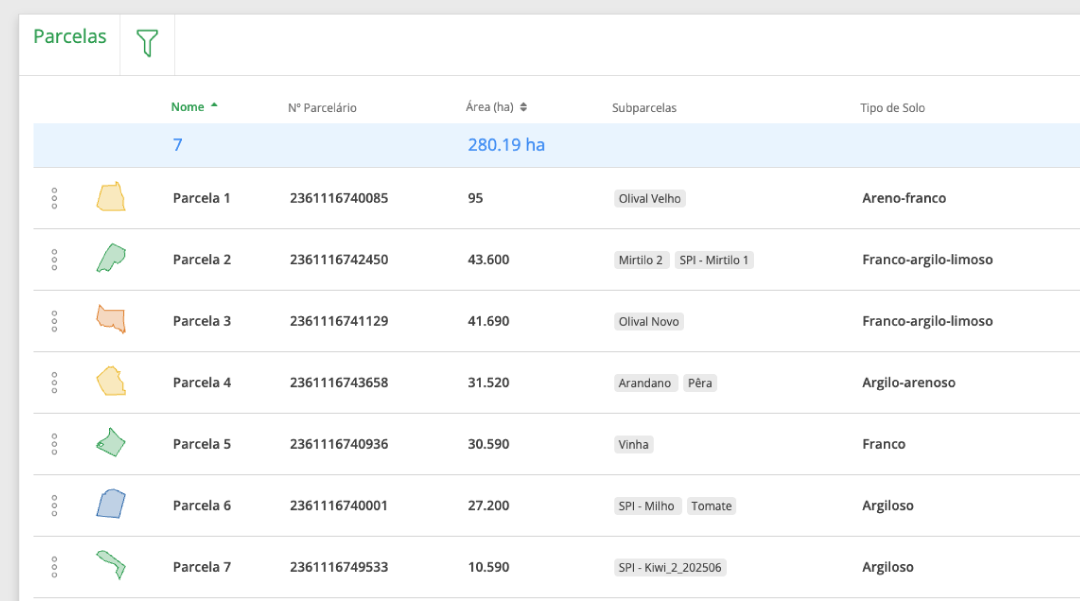The height and width of the screenshot is (601, 1080).
Task: Sort by Nome column header
Action: tap(188, 107)
